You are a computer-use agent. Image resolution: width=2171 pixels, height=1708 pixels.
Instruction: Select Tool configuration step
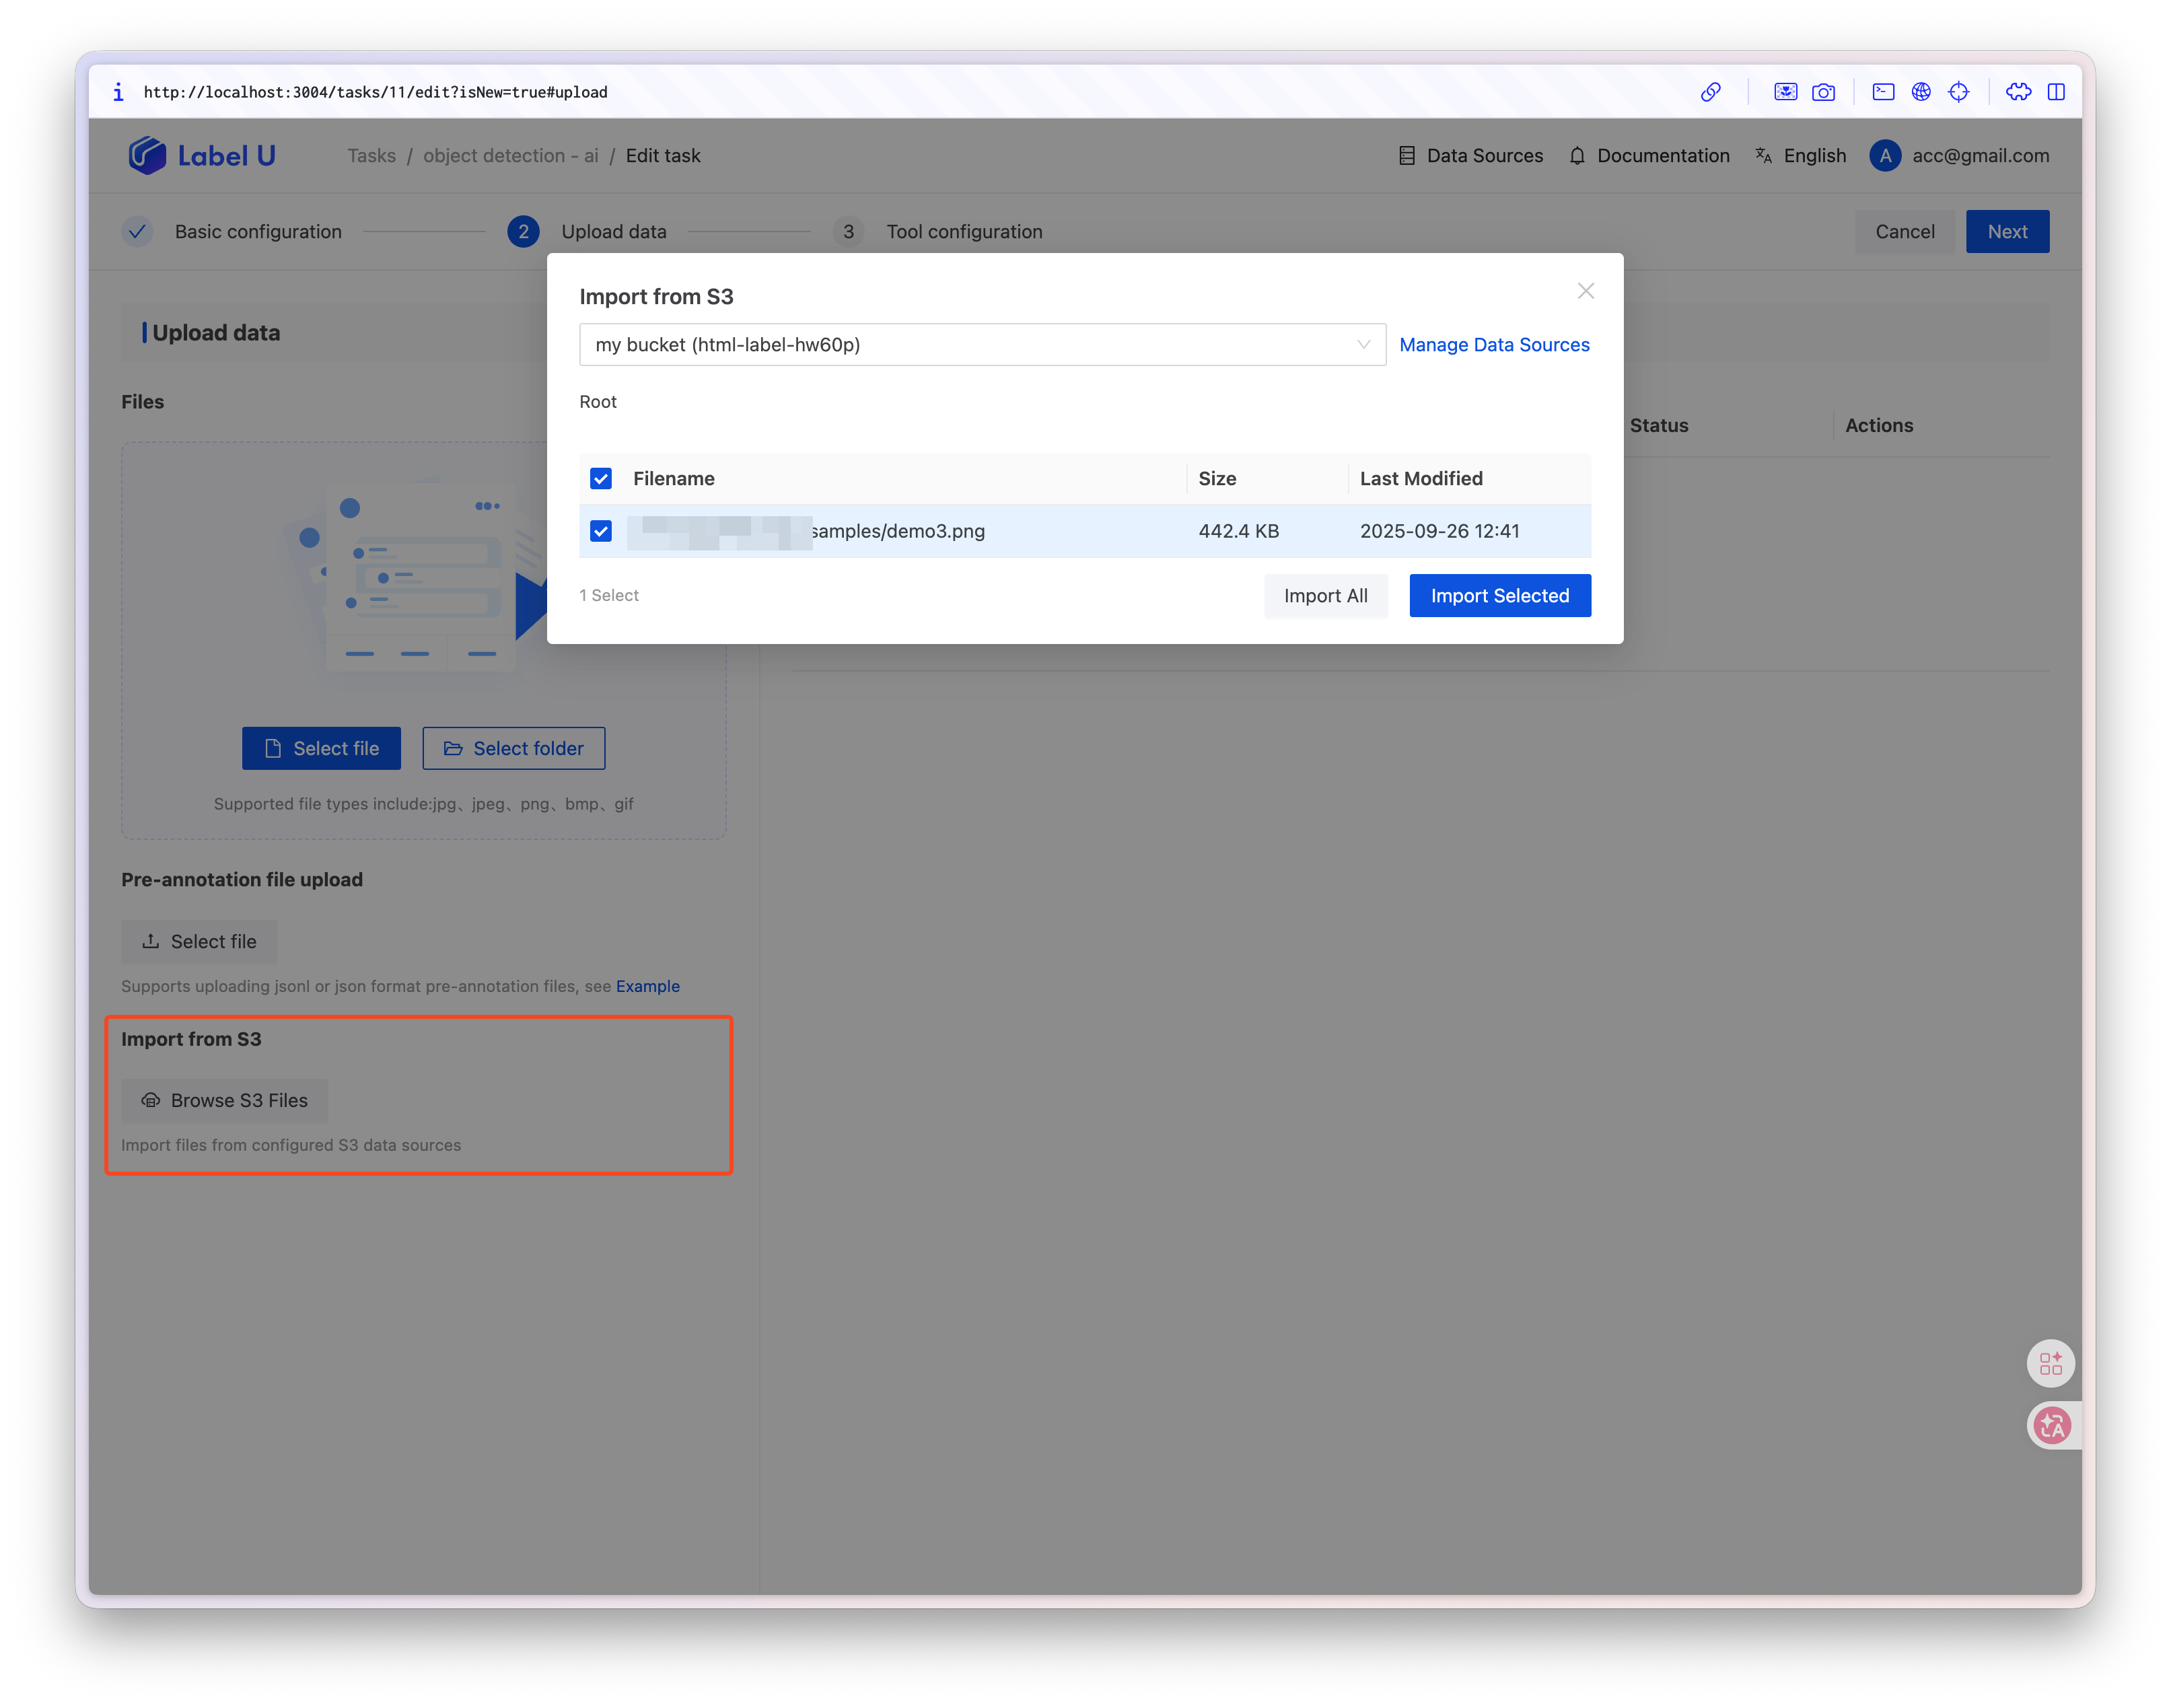pyautogui.click(x=938, y=231)
